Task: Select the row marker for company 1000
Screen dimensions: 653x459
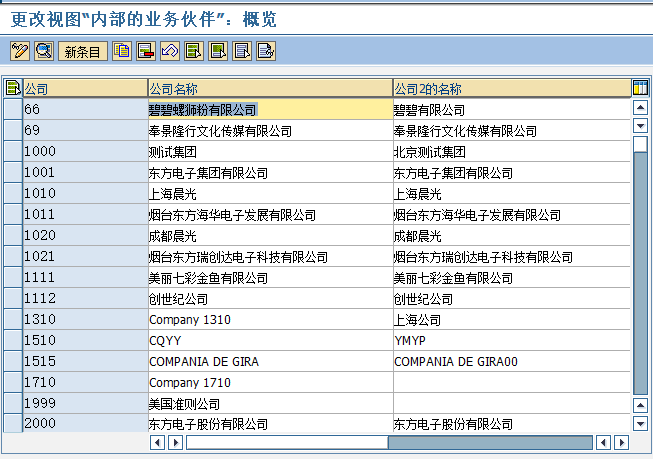Action: pos(13,151)
